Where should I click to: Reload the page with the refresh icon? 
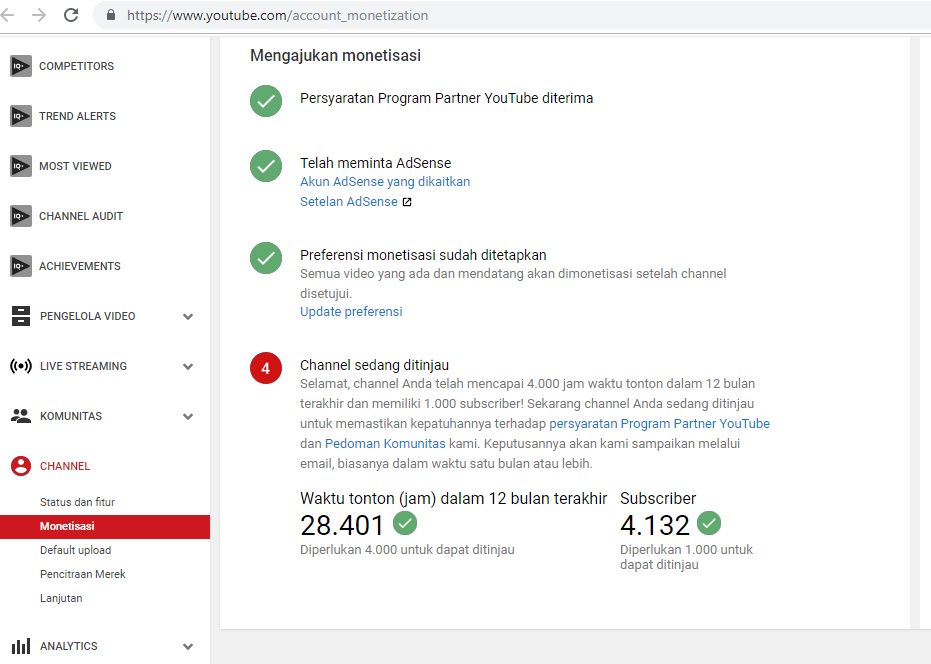pos(71,15)
